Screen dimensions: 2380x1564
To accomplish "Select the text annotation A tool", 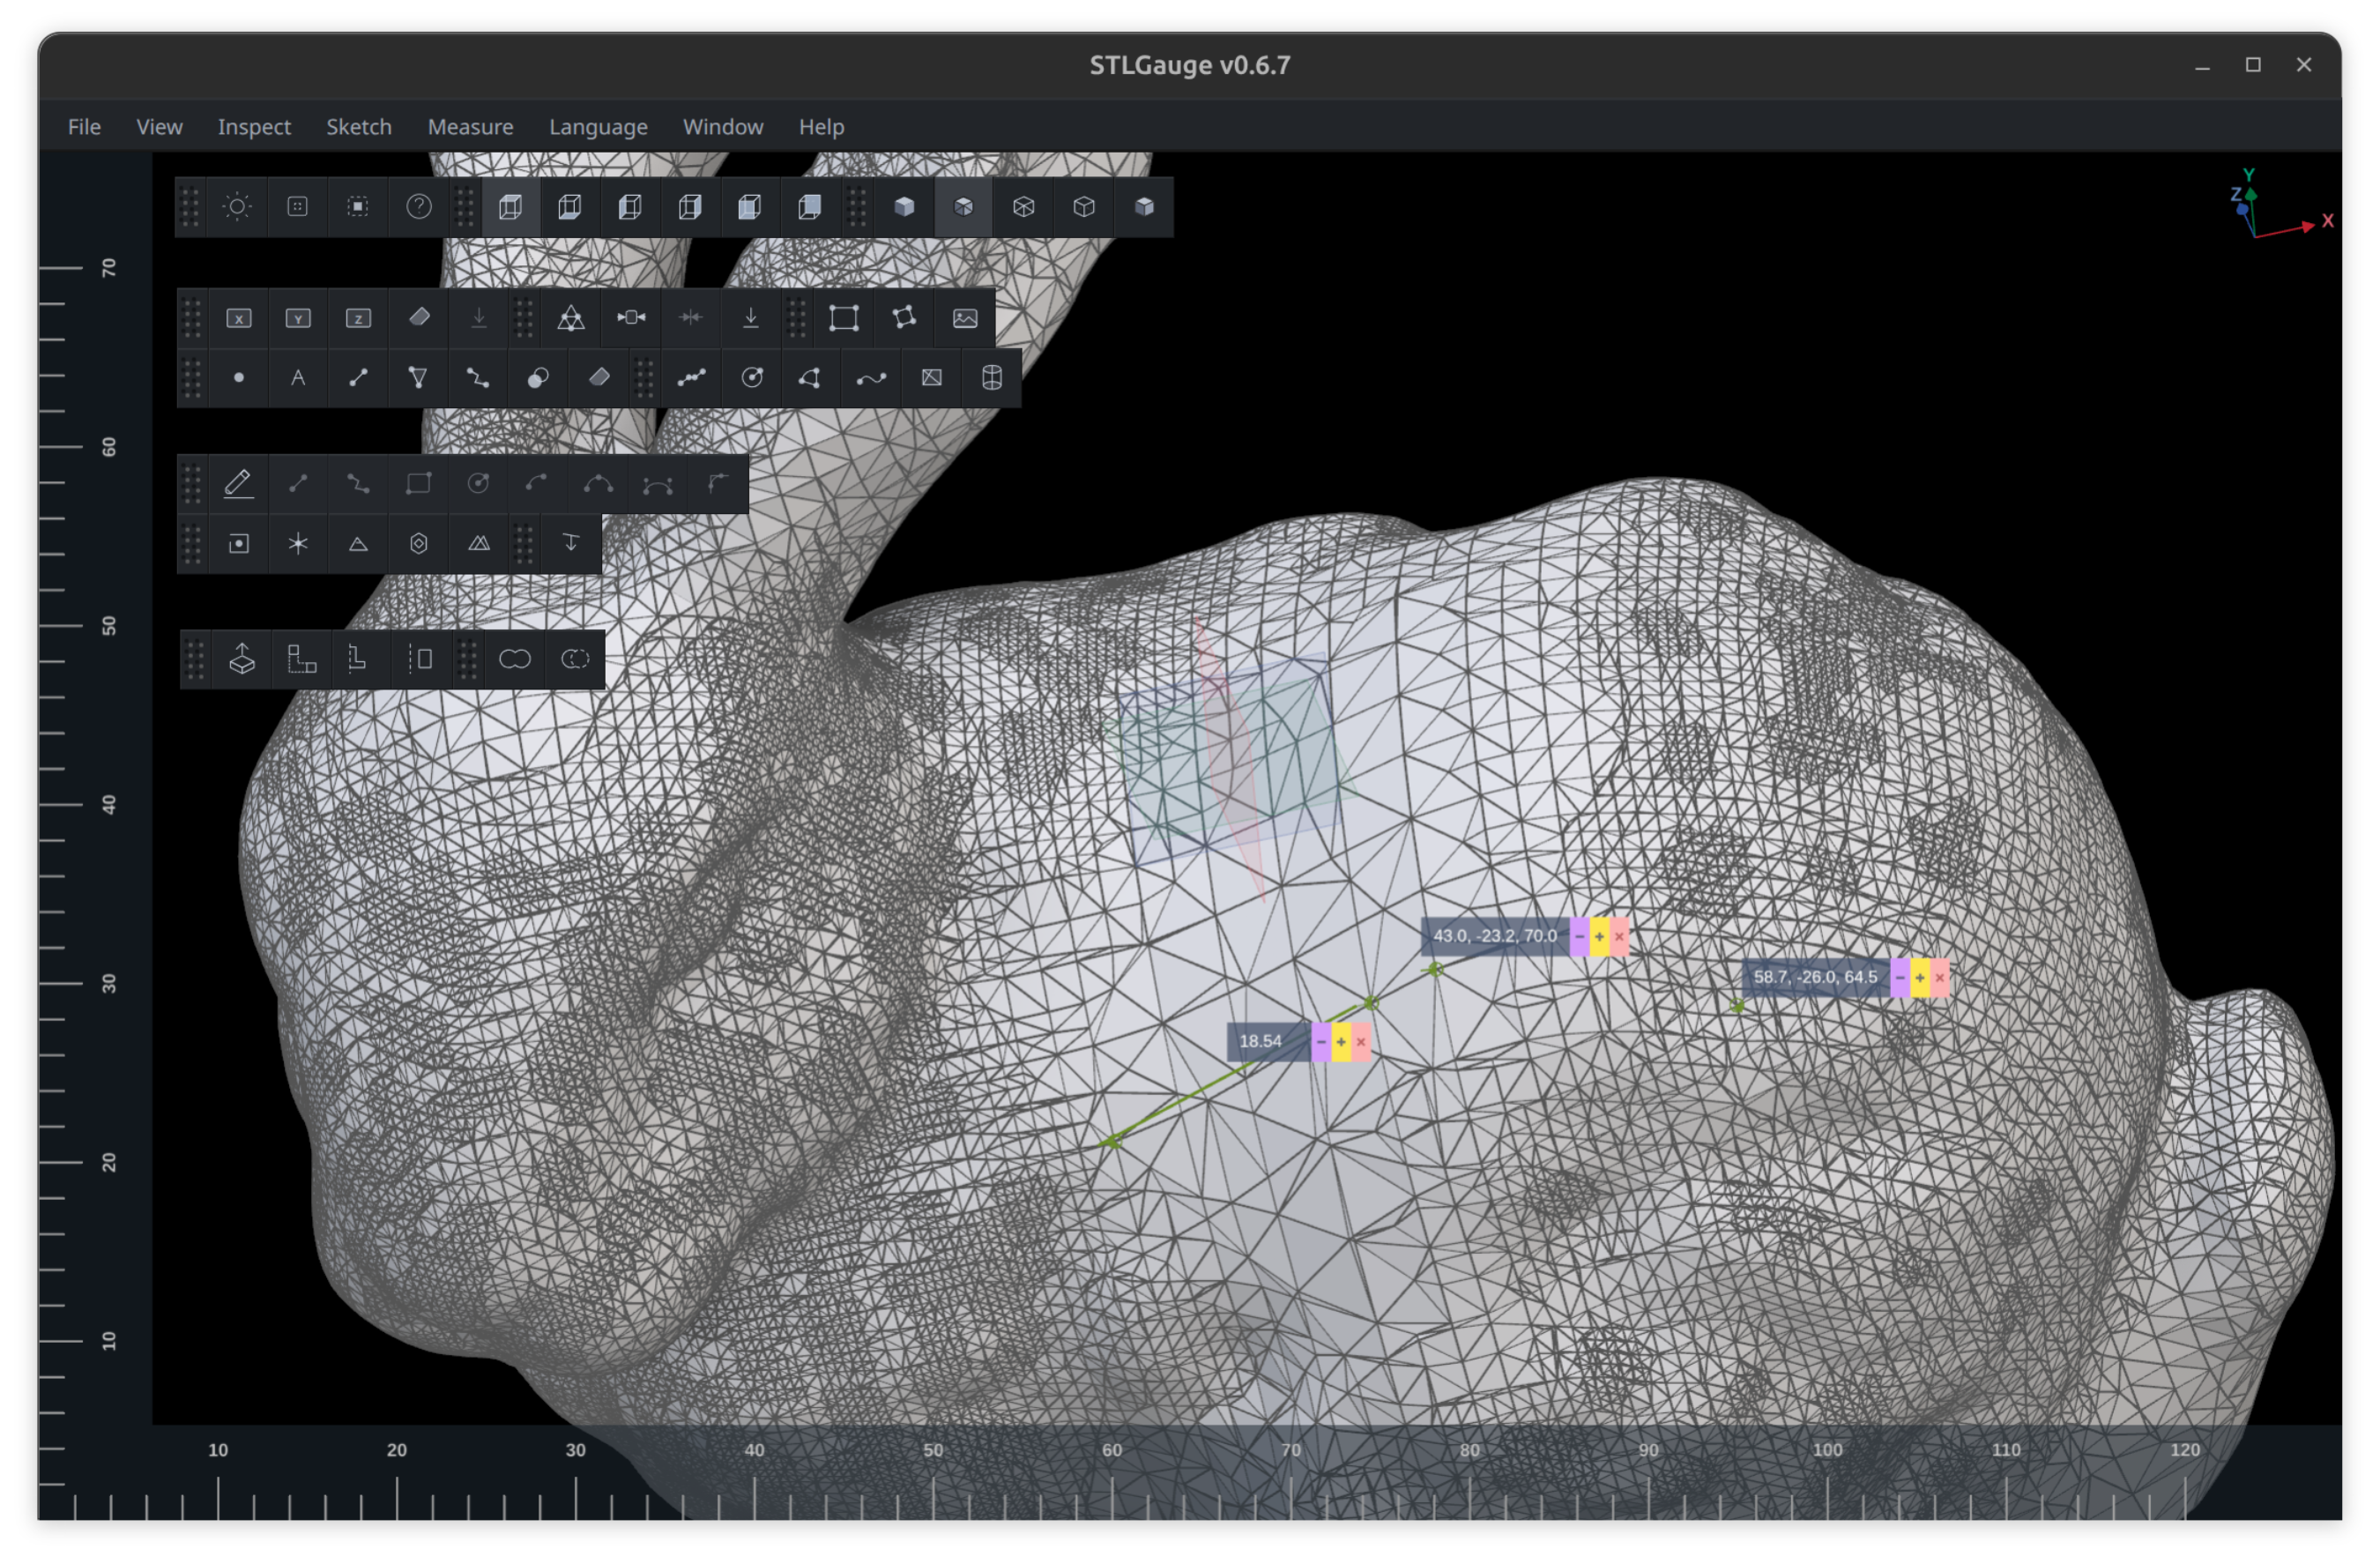I will (298, 378).
